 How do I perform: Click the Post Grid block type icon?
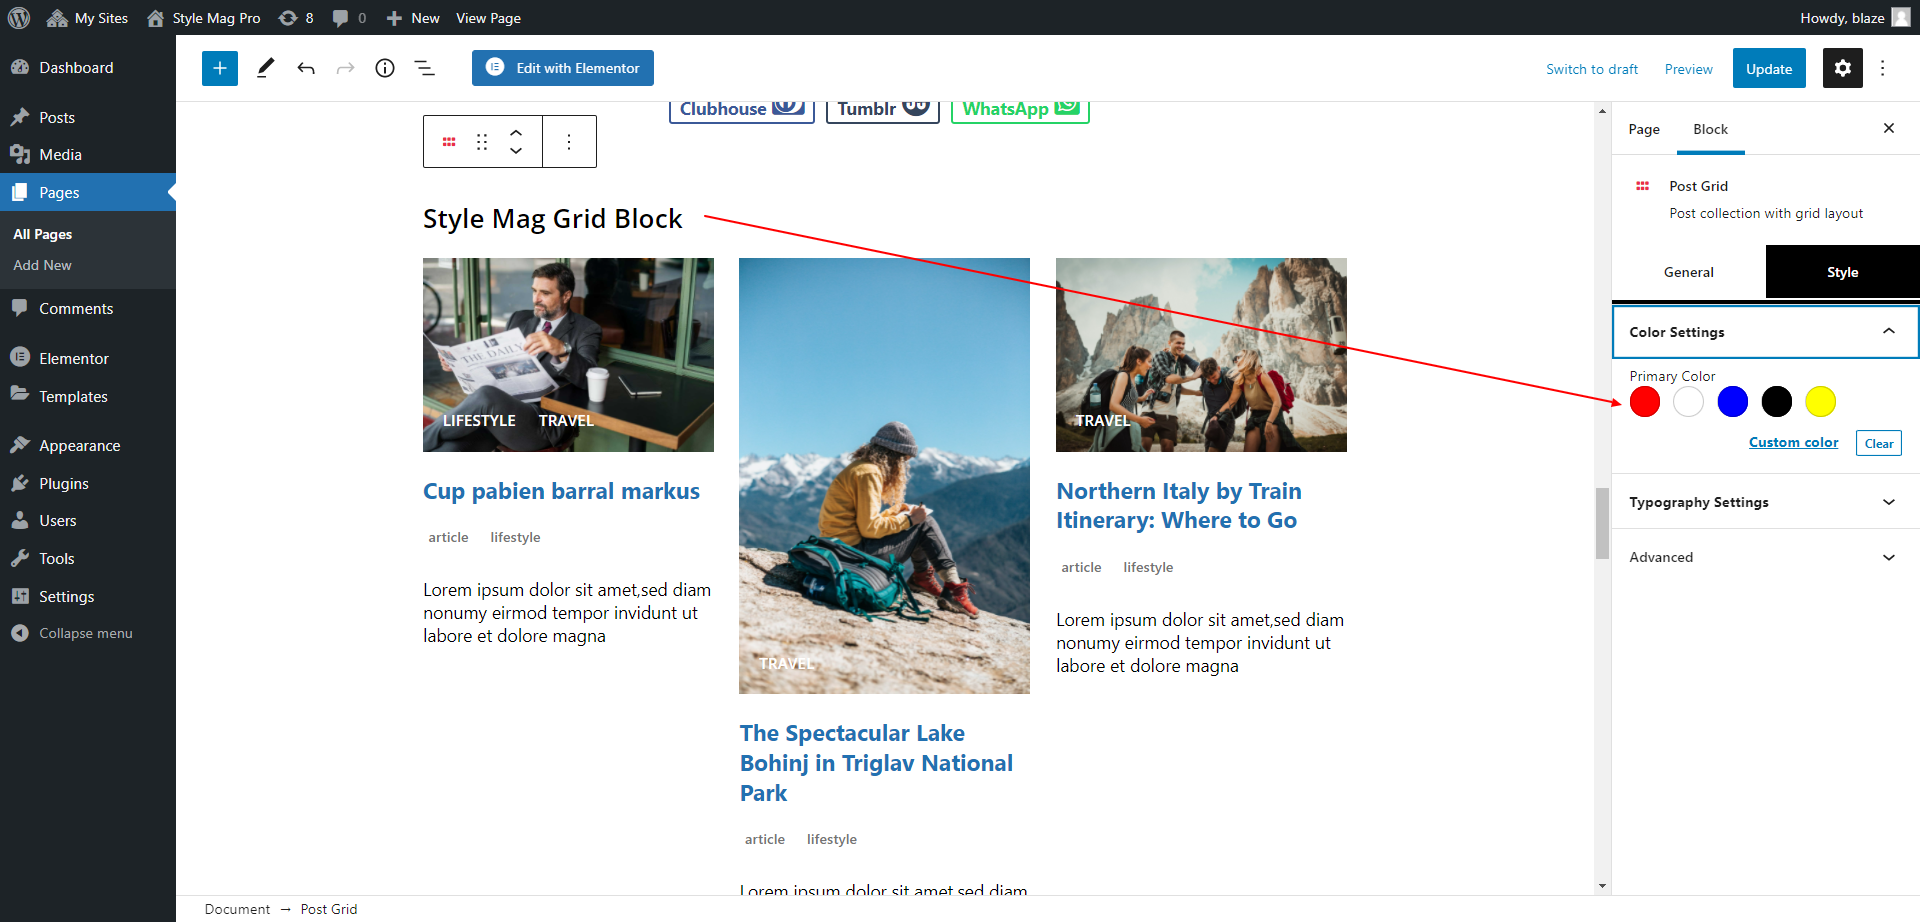[x=449, y=142]
